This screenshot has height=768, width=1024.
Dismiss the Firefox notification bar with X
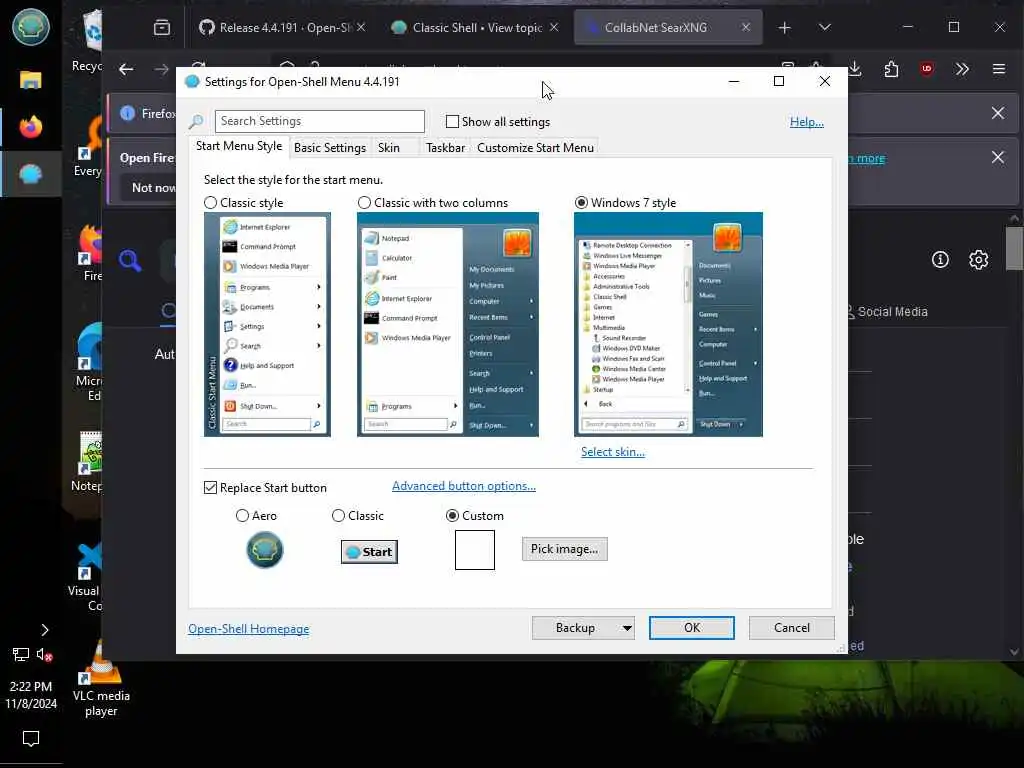pyautogui.click(x=997, y=113)
